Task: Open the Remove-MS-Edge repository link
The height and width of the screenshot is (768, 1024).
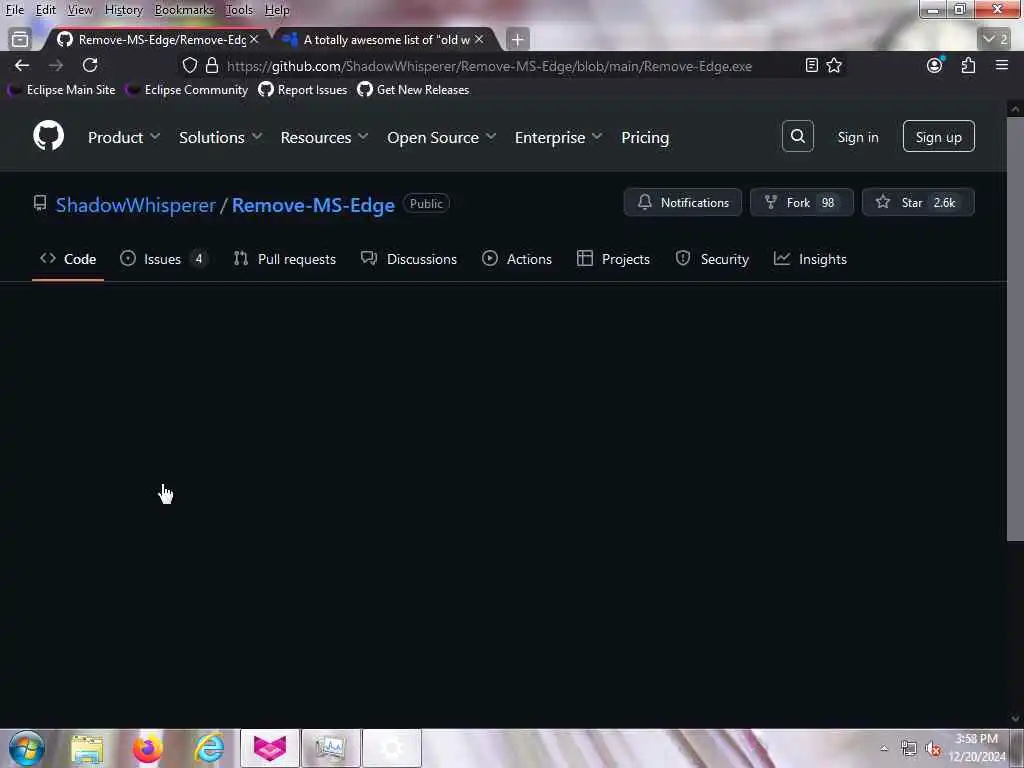Action: pyautogui.click(x=313, y=205)
